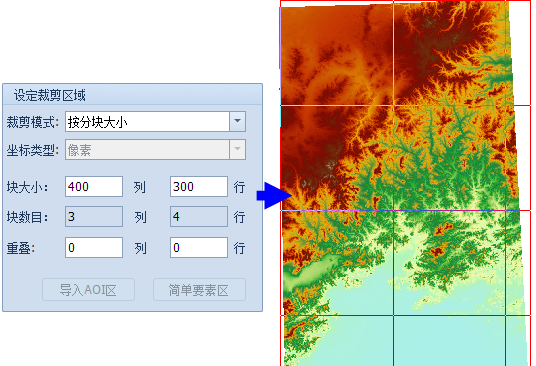Select the 块数目 row field showing 4
Image resolution: width=536 pixels, height=366 pixels.
click(x=199, y=216)
